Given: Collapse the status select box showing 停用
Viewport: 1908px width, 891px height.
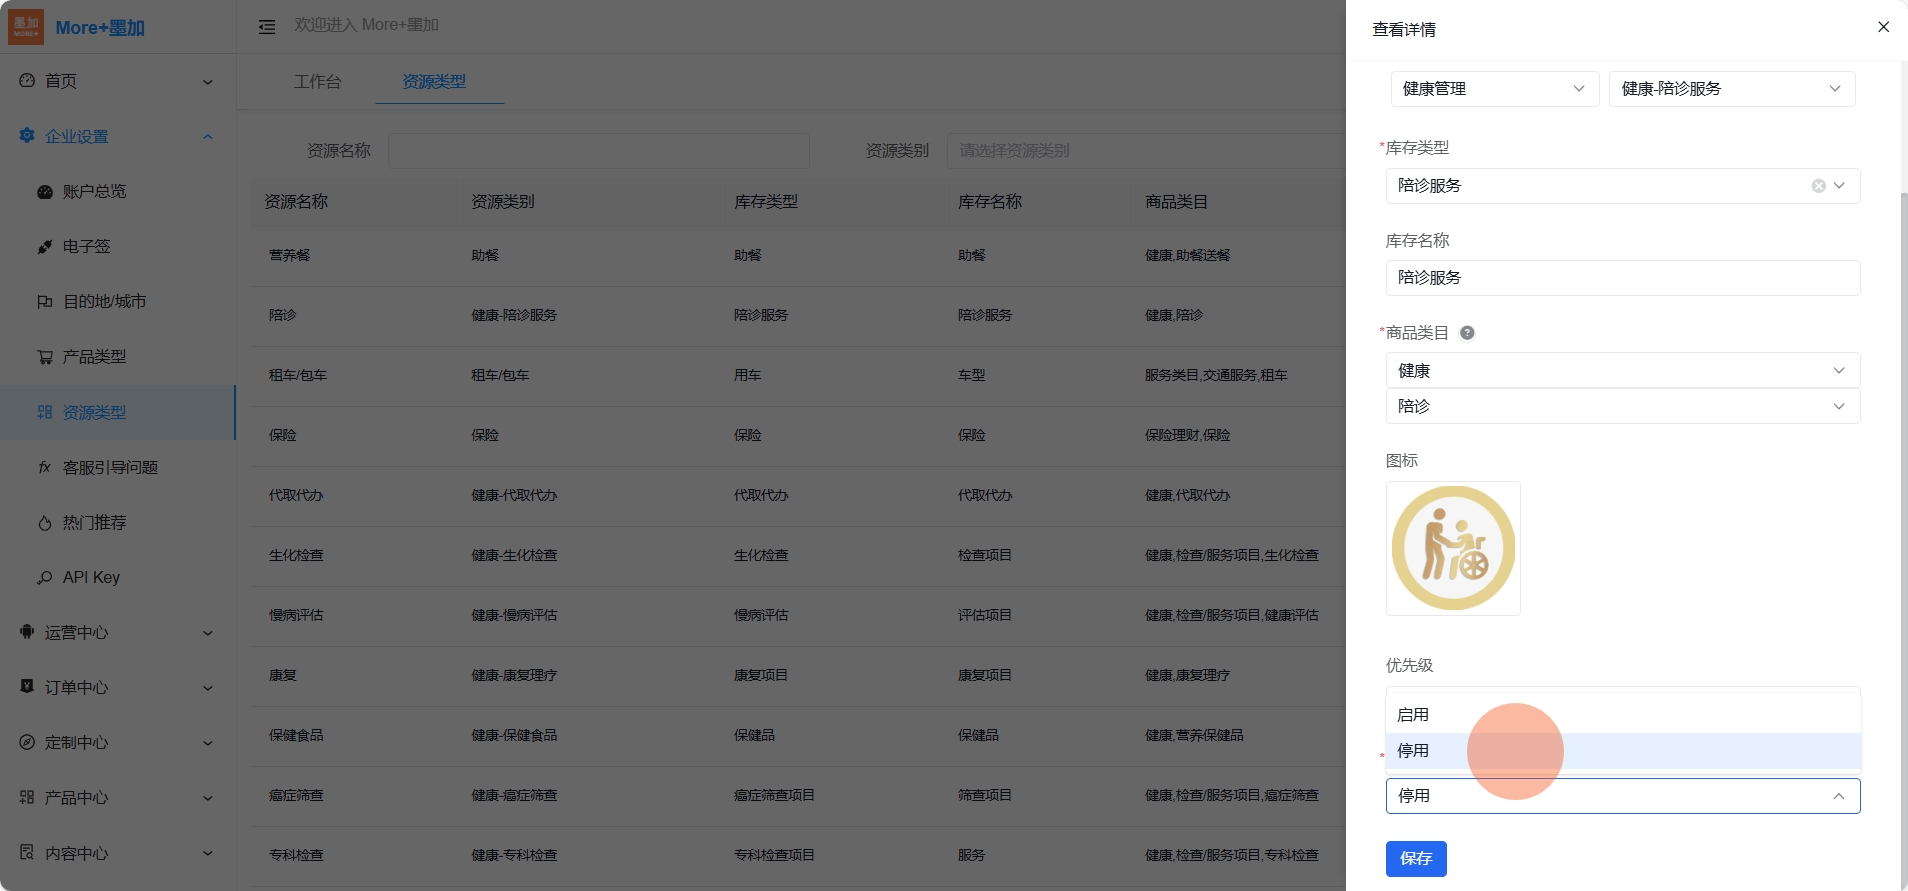Looking at the screenshot, I should point(1621,796).
